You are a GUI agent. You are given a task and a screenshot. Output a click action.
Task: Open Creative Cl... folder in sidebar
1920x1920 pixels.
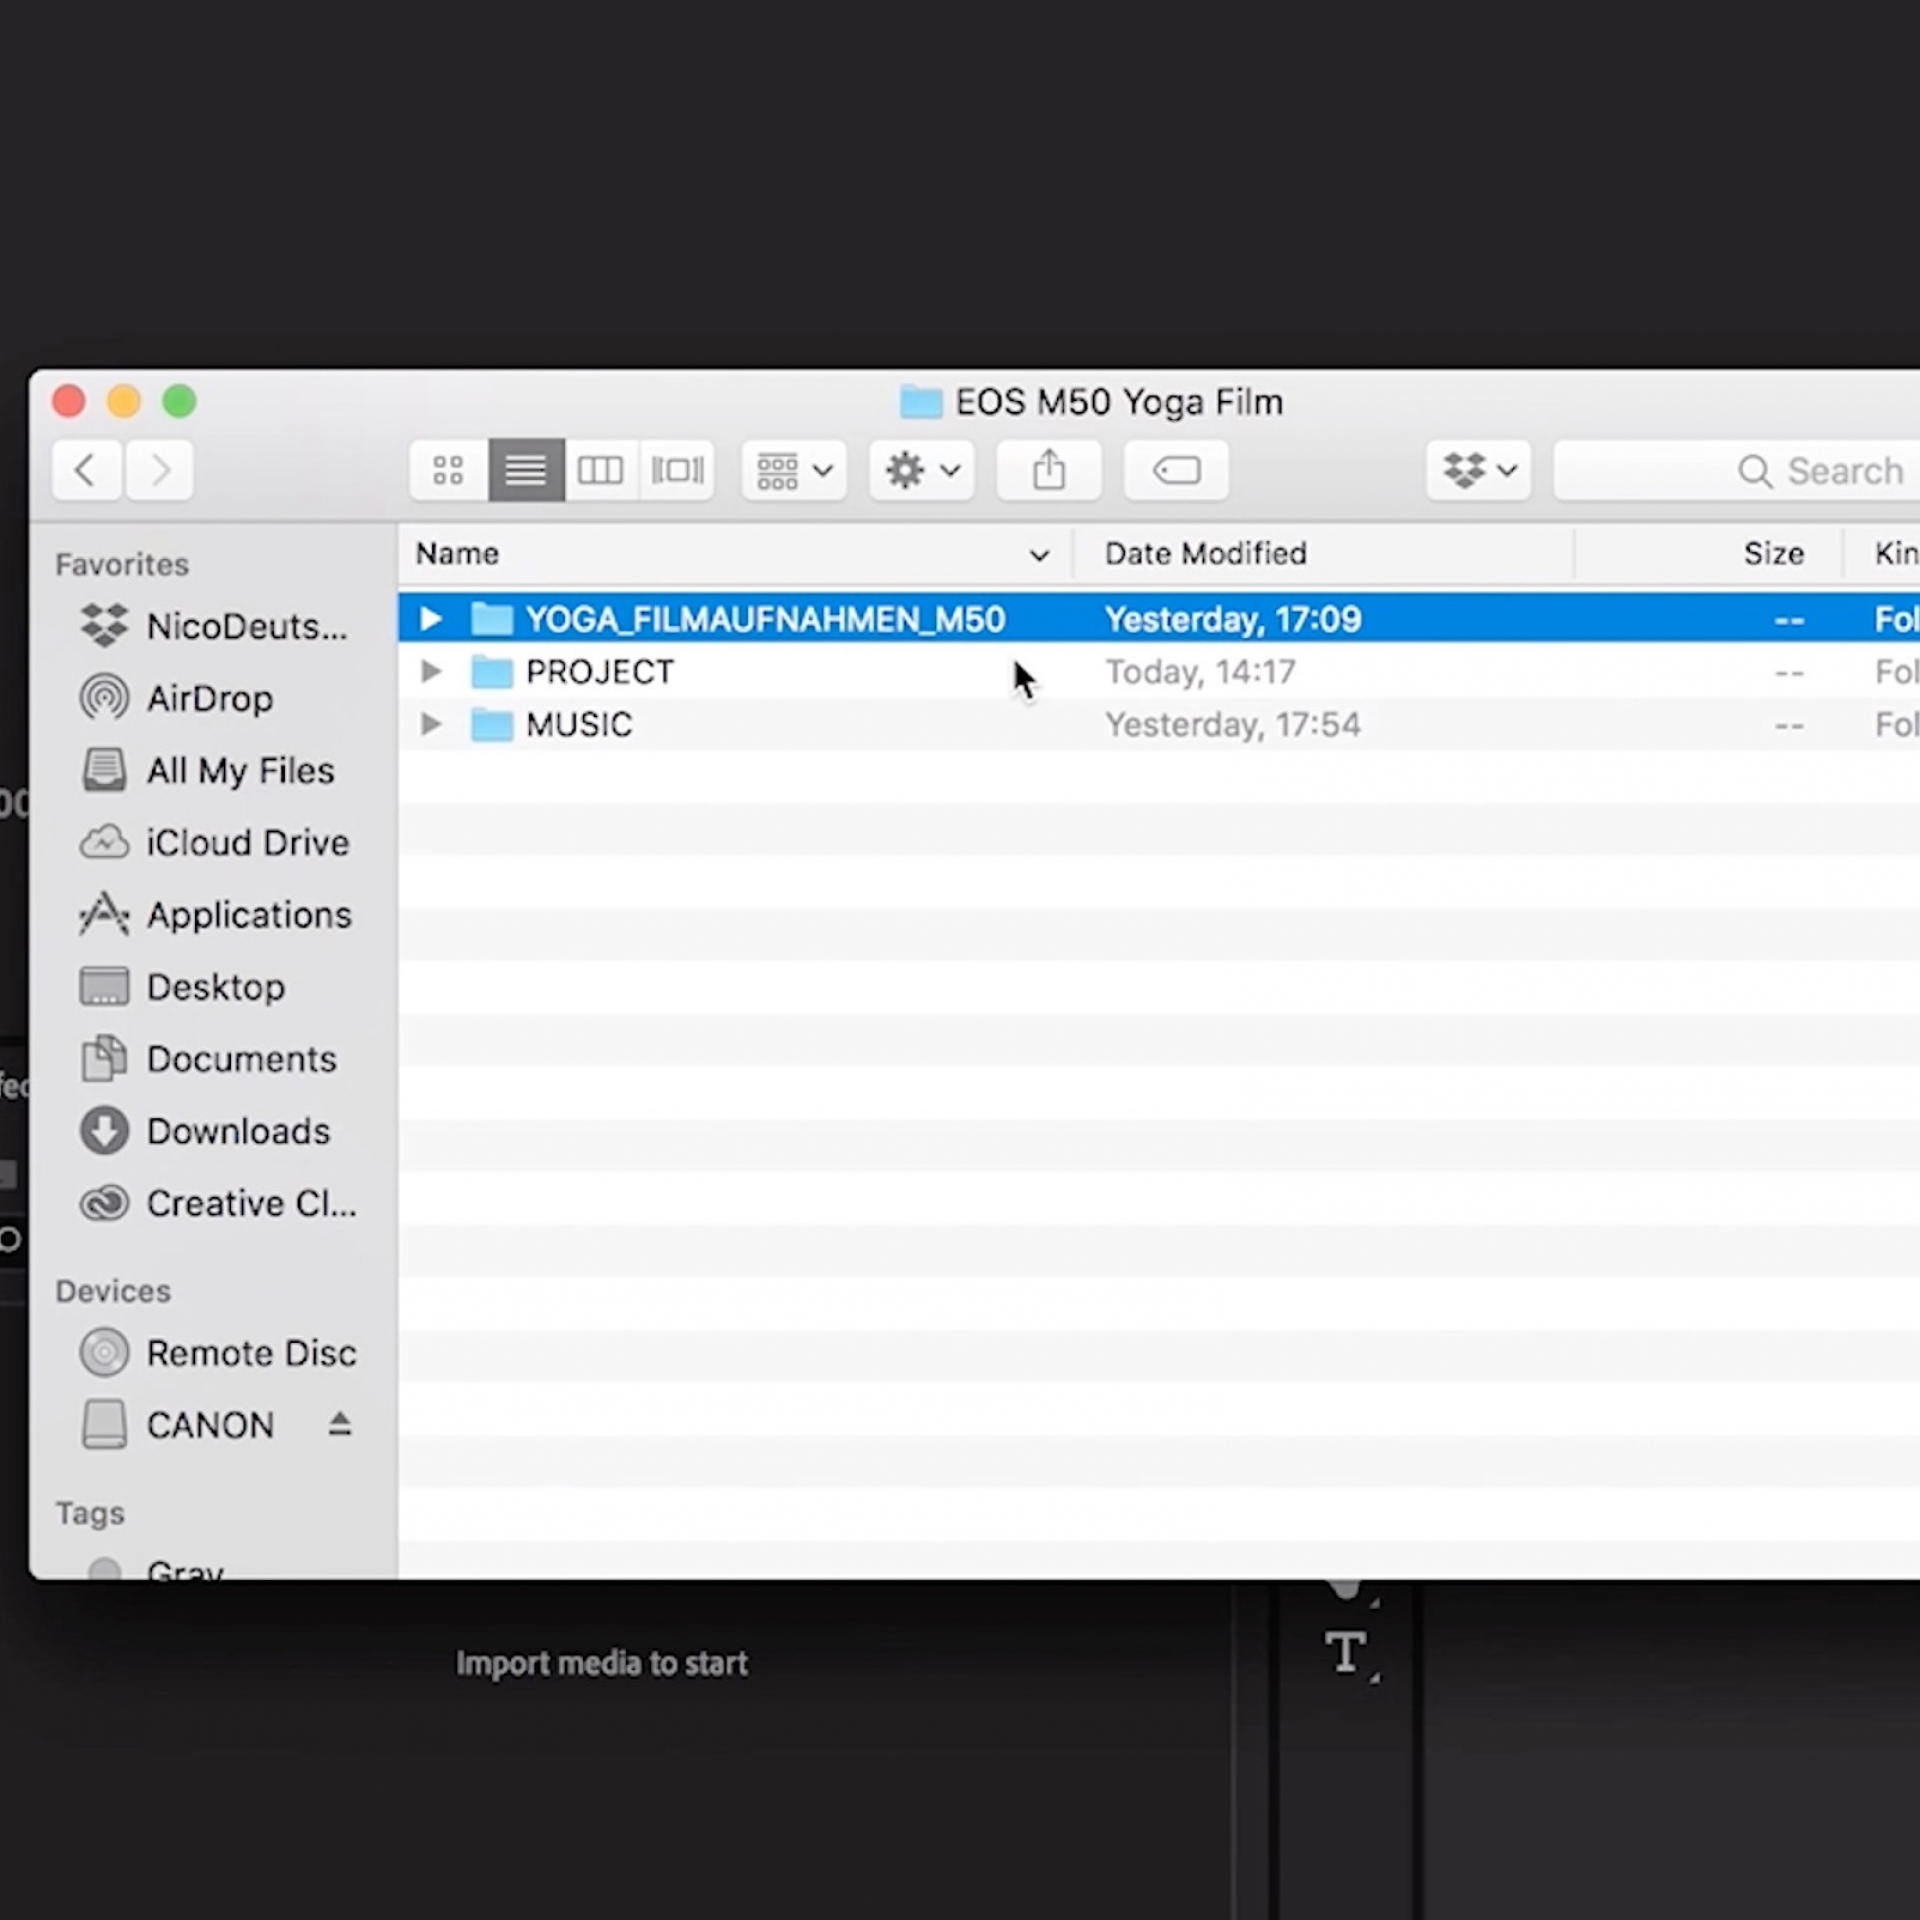click(218, 1203)
